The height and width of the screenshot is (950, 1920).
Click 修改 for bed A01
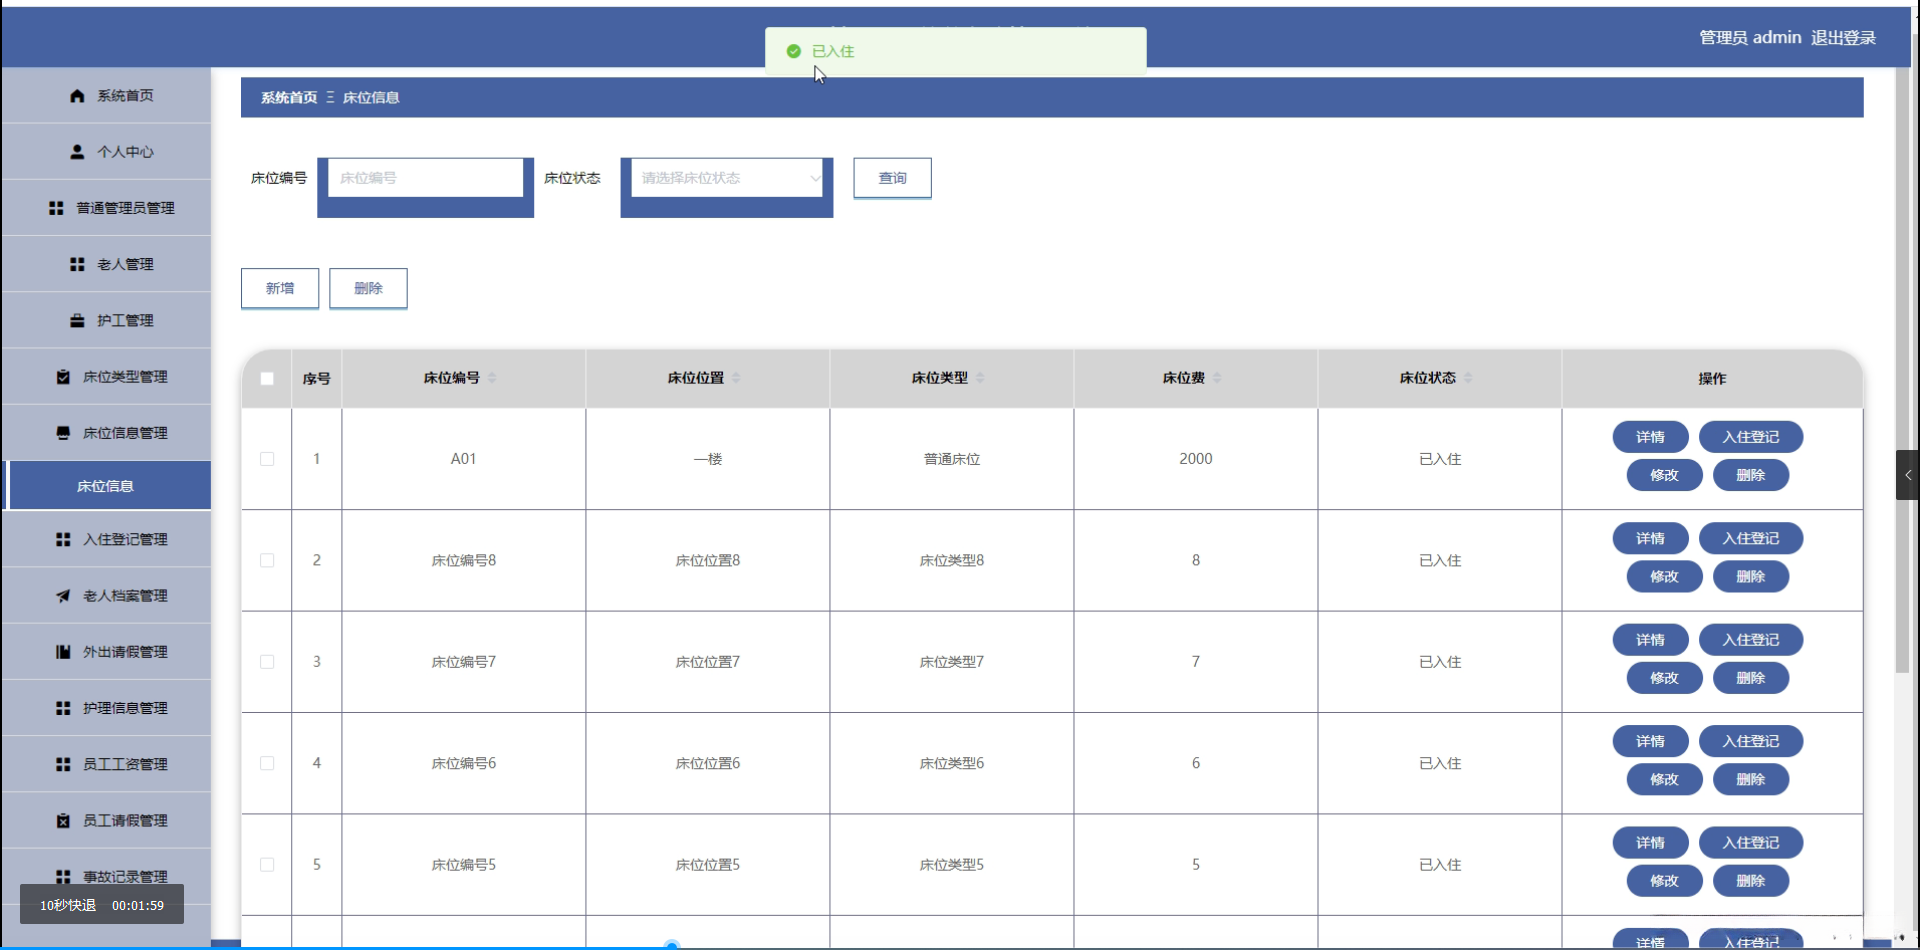click(x=1664, y=475)
